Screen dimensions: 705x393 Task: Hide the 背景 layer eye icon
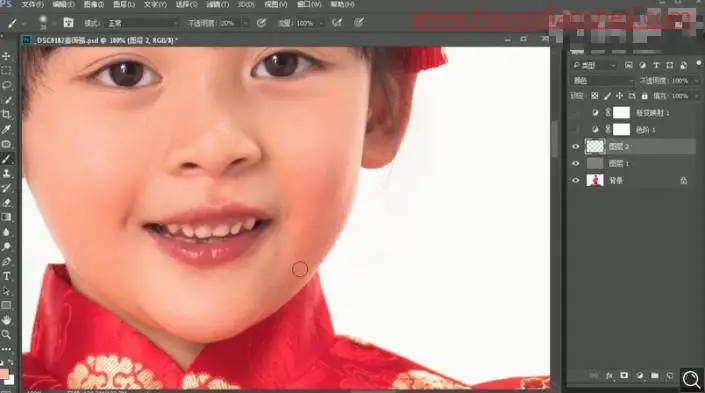tap(576, 180)
